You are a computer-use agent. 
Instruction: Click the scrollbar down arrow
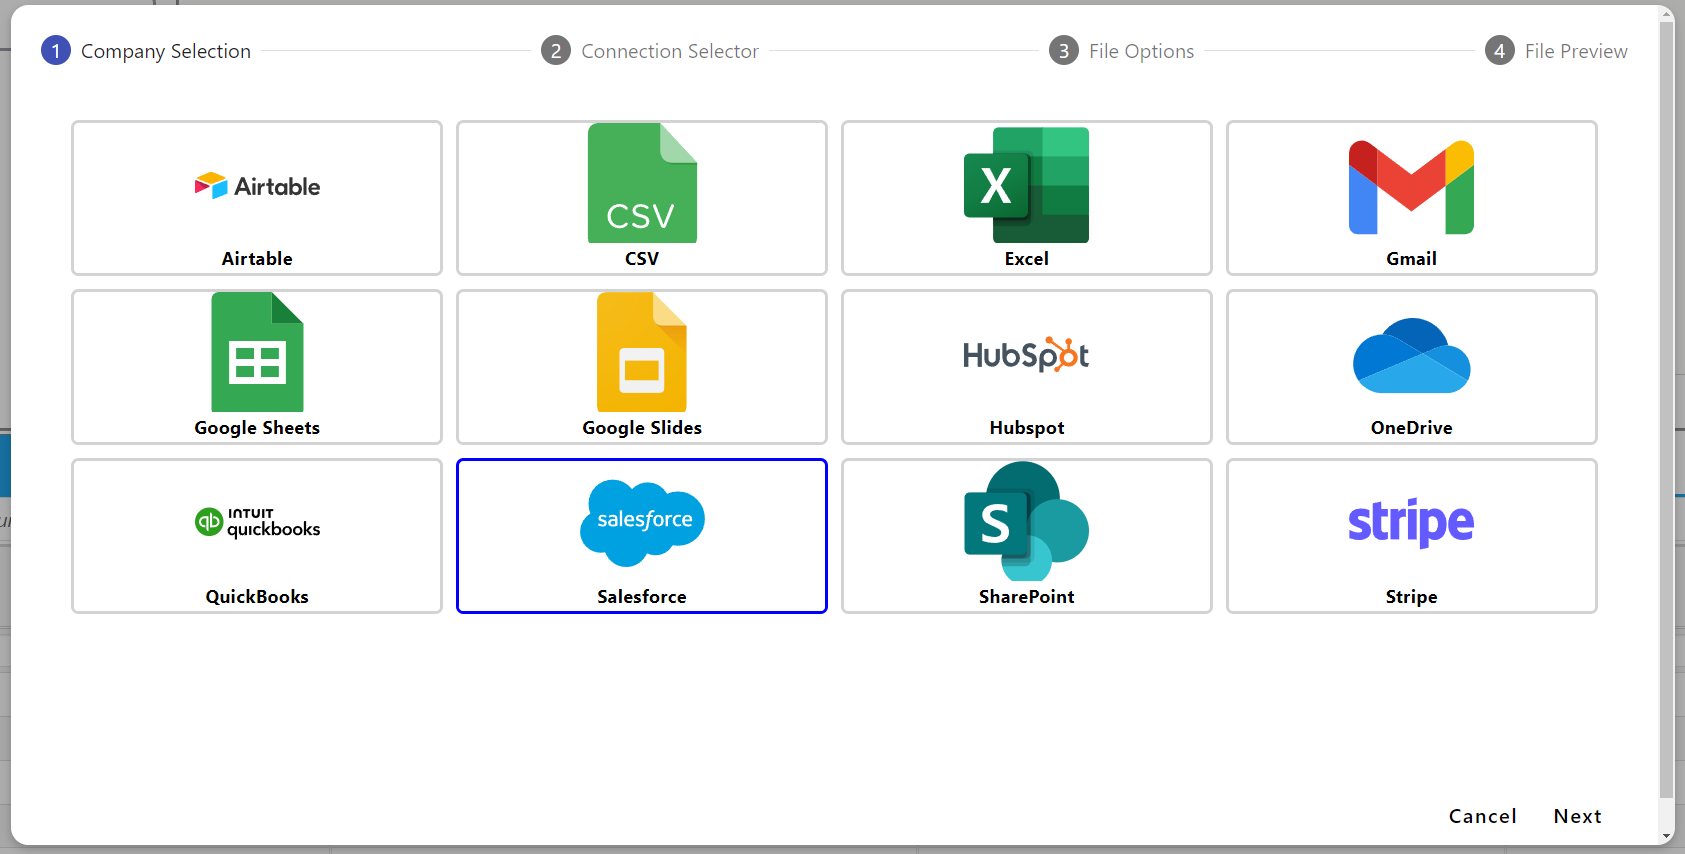[1666, 837]
